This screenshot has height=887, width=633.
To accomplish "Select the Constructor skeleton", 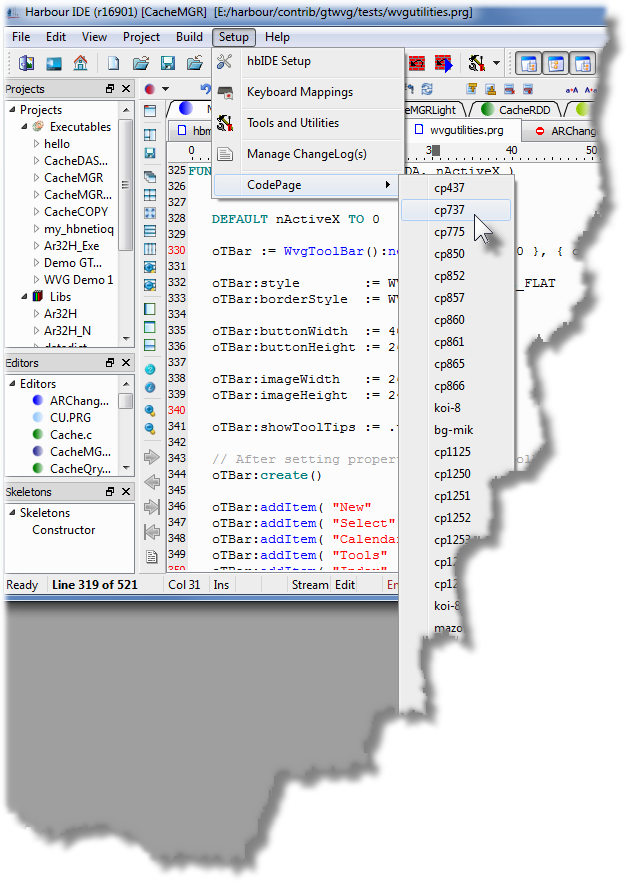I will 63,529.
